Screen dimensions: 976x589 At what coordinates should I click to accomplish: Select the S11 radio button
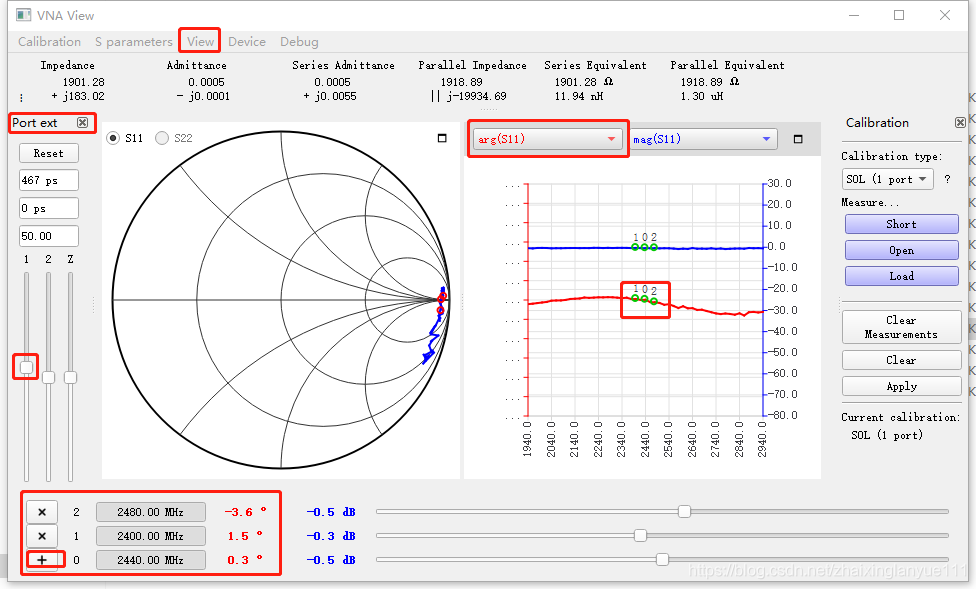coord(113,138)
